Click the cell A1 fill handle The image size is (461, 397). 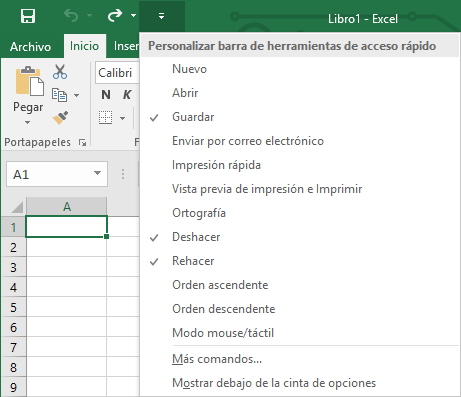point(106,236)
